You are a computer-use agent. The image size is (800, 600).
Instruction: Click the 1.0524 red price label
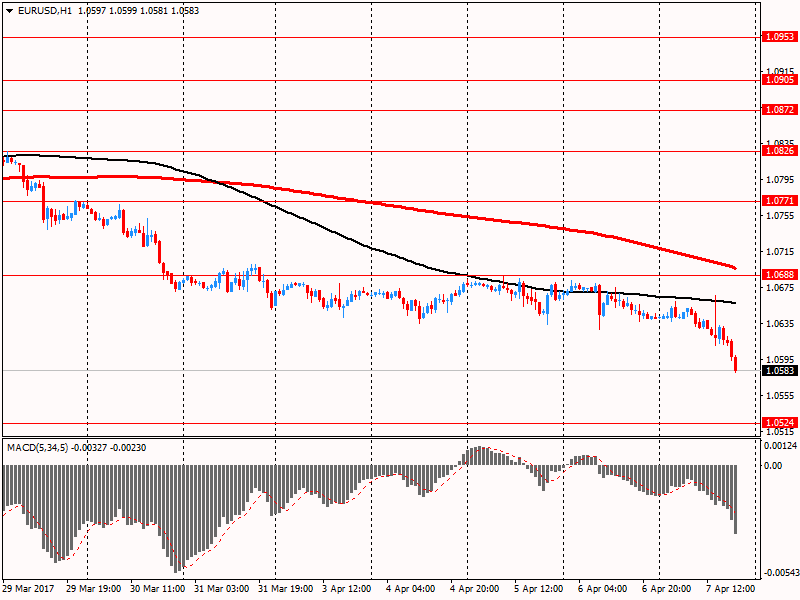click(x=780, y=422)
